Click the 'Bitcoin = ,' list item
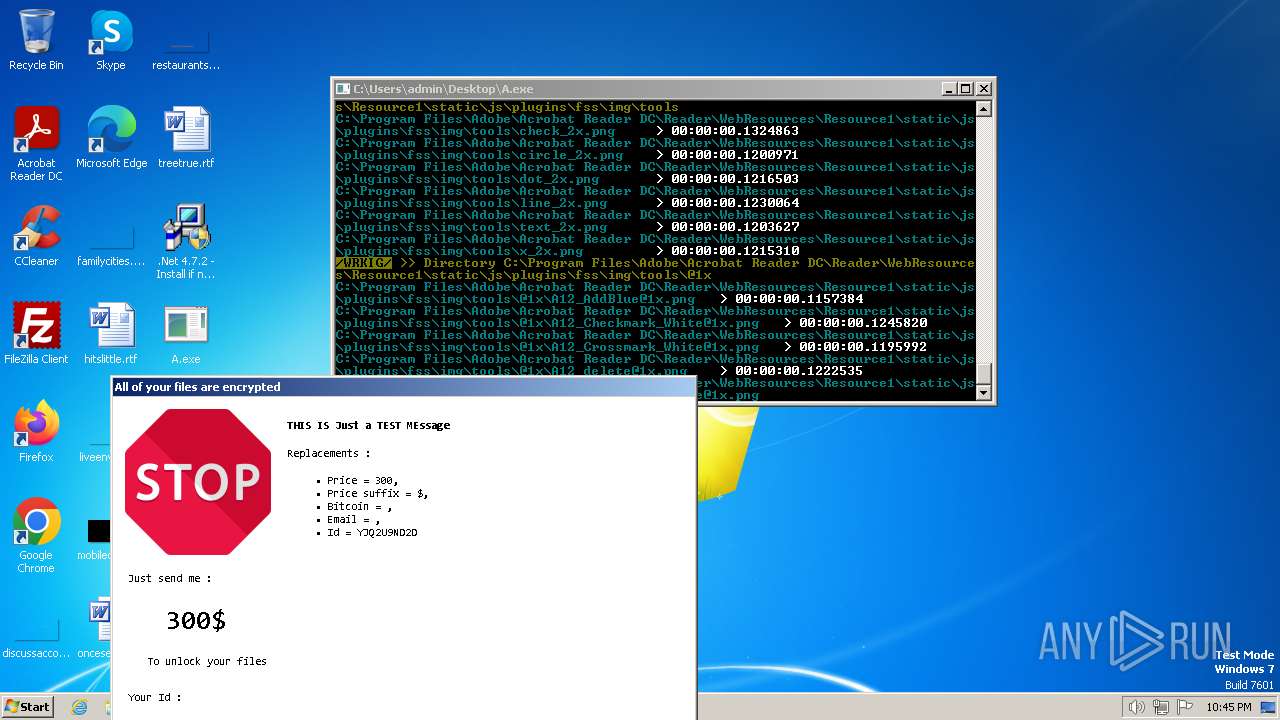The width and height of the screenshot is (1280, 720). (359, 507)
